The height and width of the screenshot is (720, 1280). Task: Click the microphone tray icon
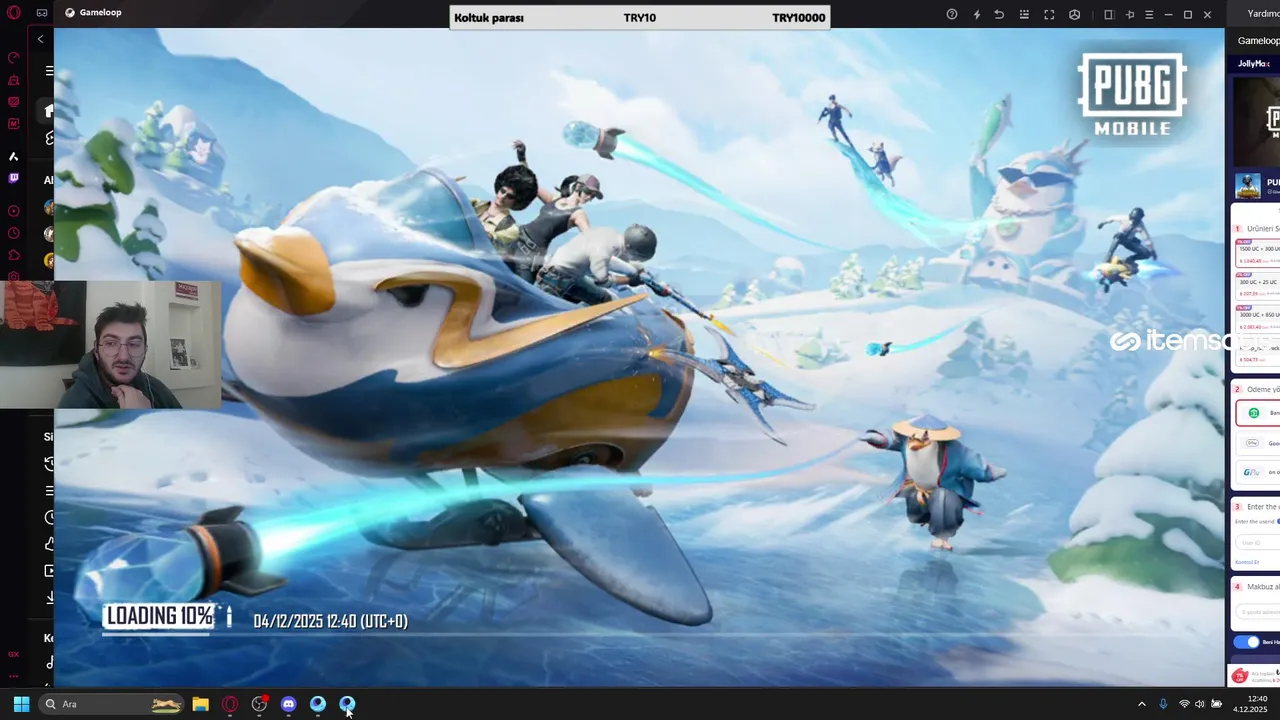click(1163, 704)
